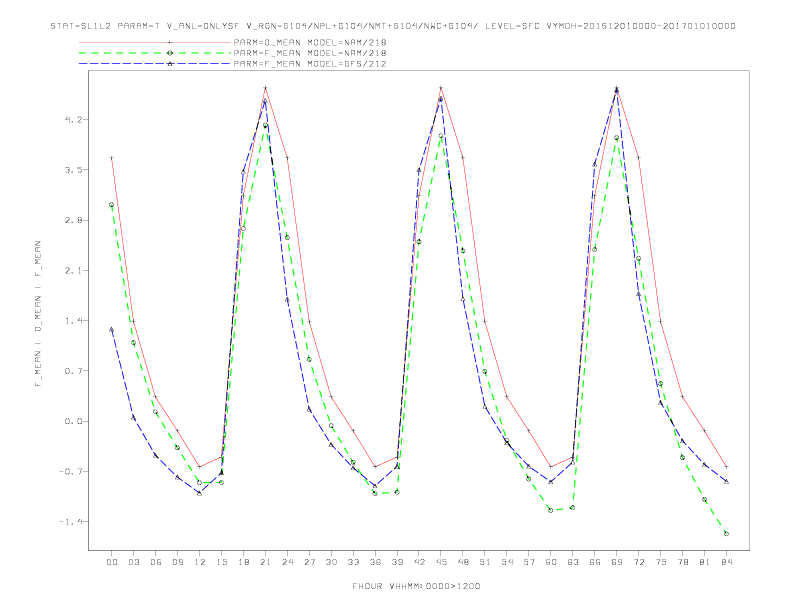Click the x-axis title FHOUR VHHMM:0000>1200
The width and height of the screenshot is (792, 612).
(x=416, y=586)
